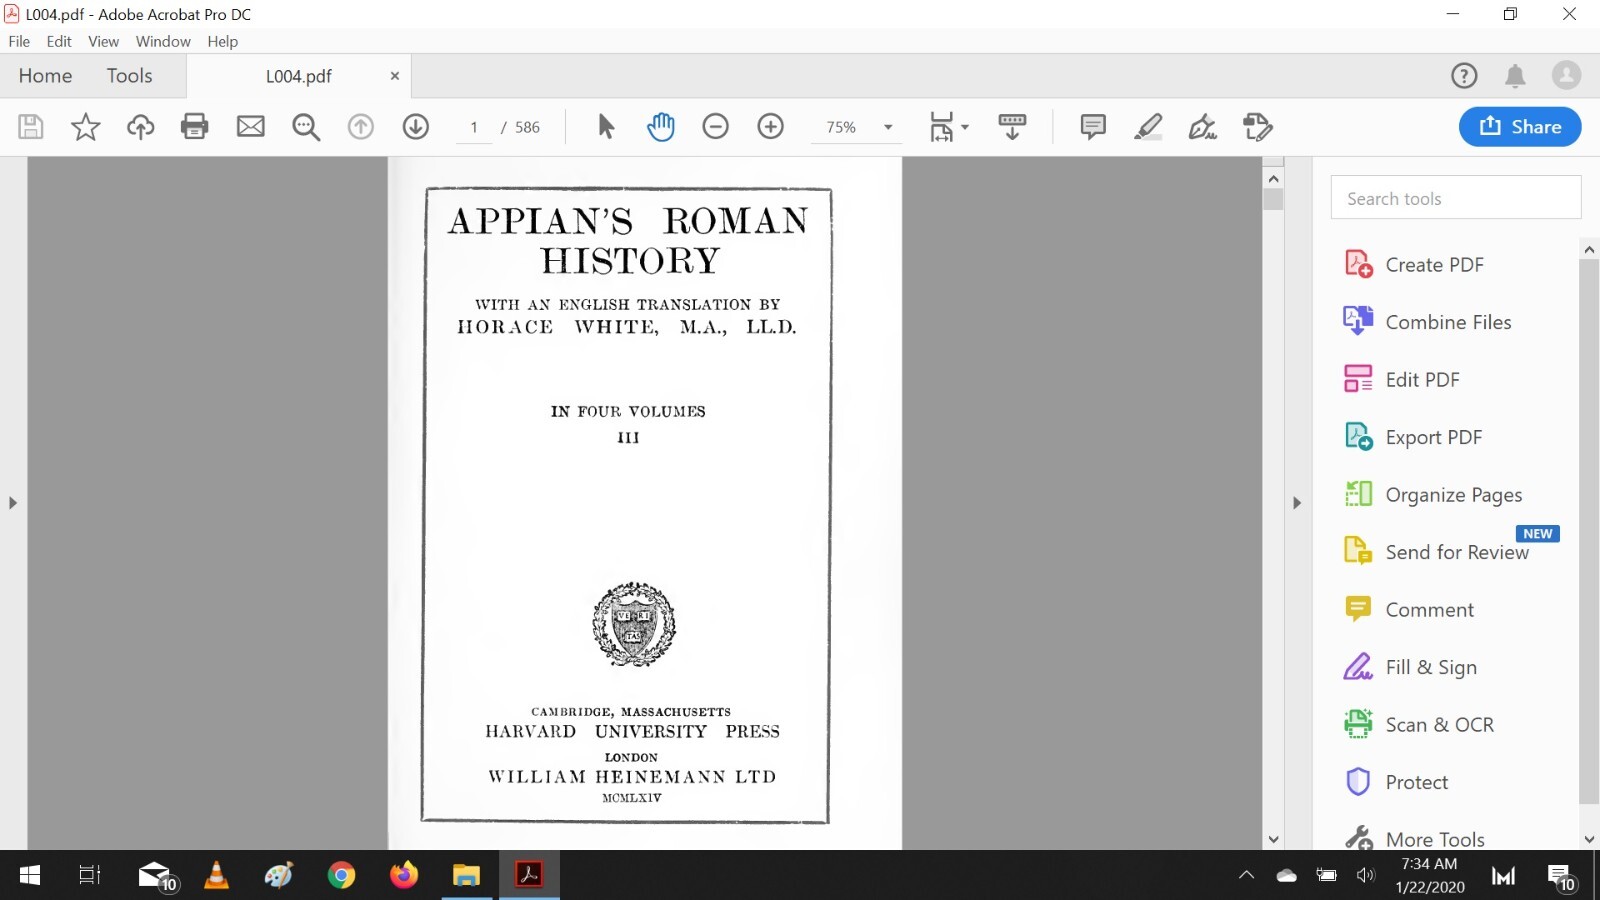
Task: Click the document vertical scrollbar thumb
Action: [1273, 199]
